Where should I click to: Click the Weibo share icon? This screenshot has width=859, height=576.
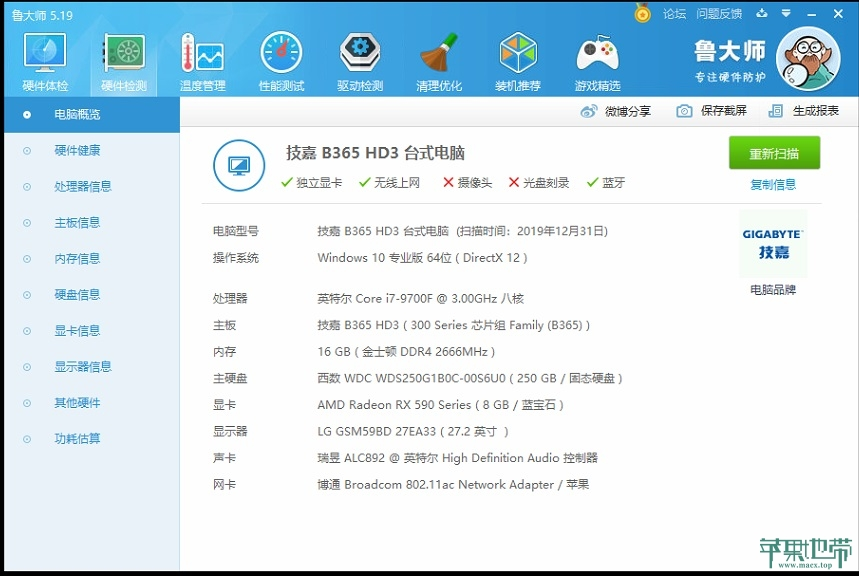pos(589,111)
